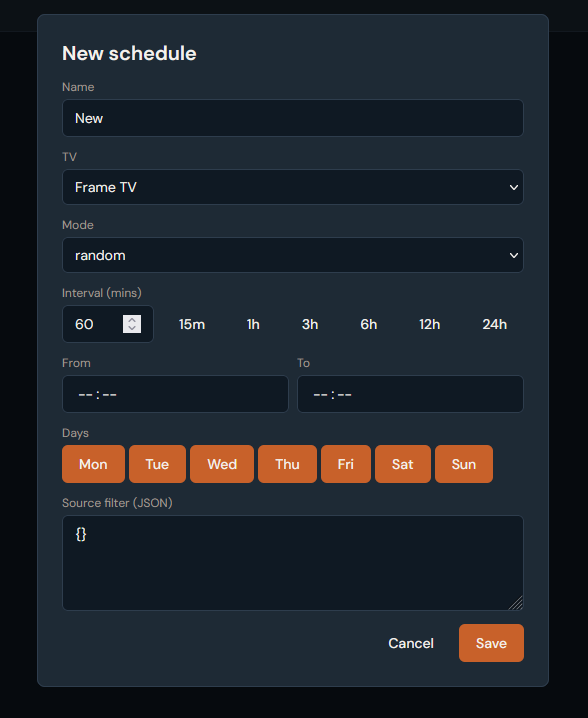Set interval preset to 15m

click(192, 324)
